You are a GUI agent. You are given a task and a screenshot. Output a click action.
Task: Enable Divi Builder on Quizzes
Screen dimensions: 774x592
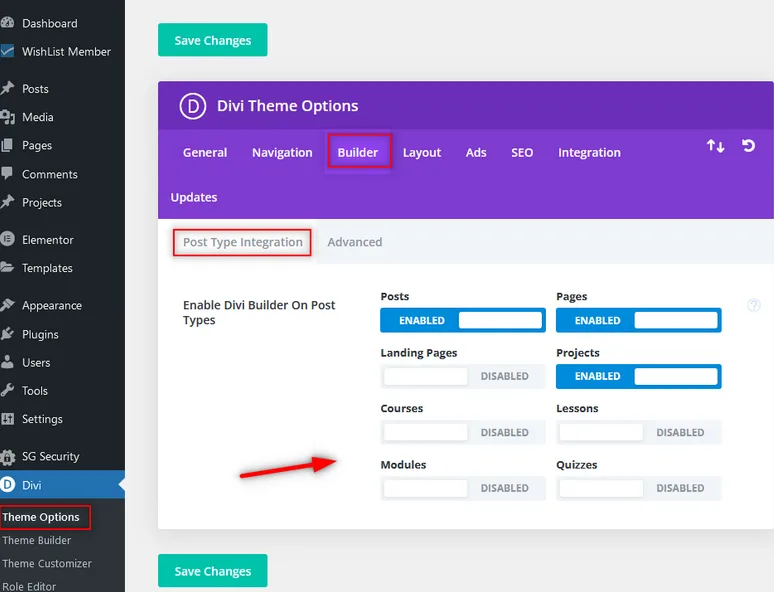point(638,488)
